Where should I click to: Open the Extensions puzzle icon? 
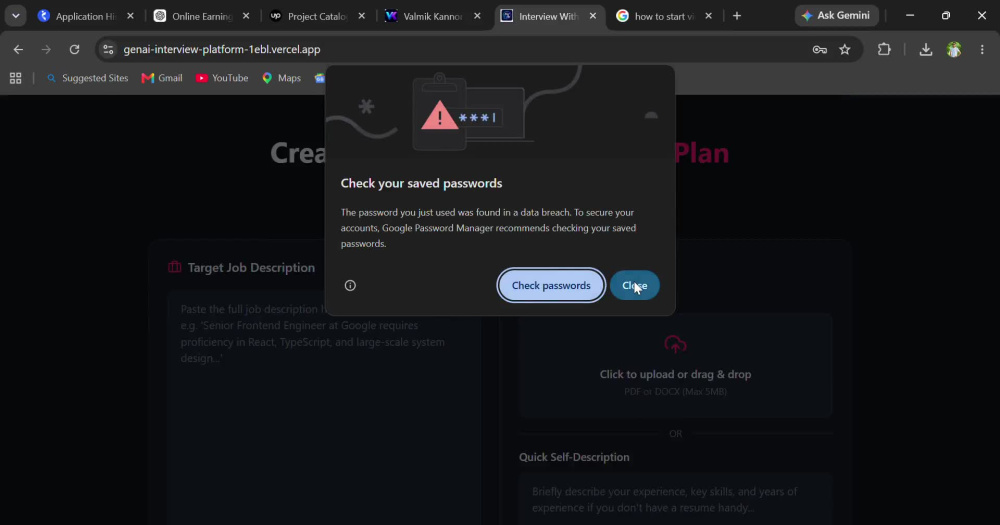click(x=884, y=49)
